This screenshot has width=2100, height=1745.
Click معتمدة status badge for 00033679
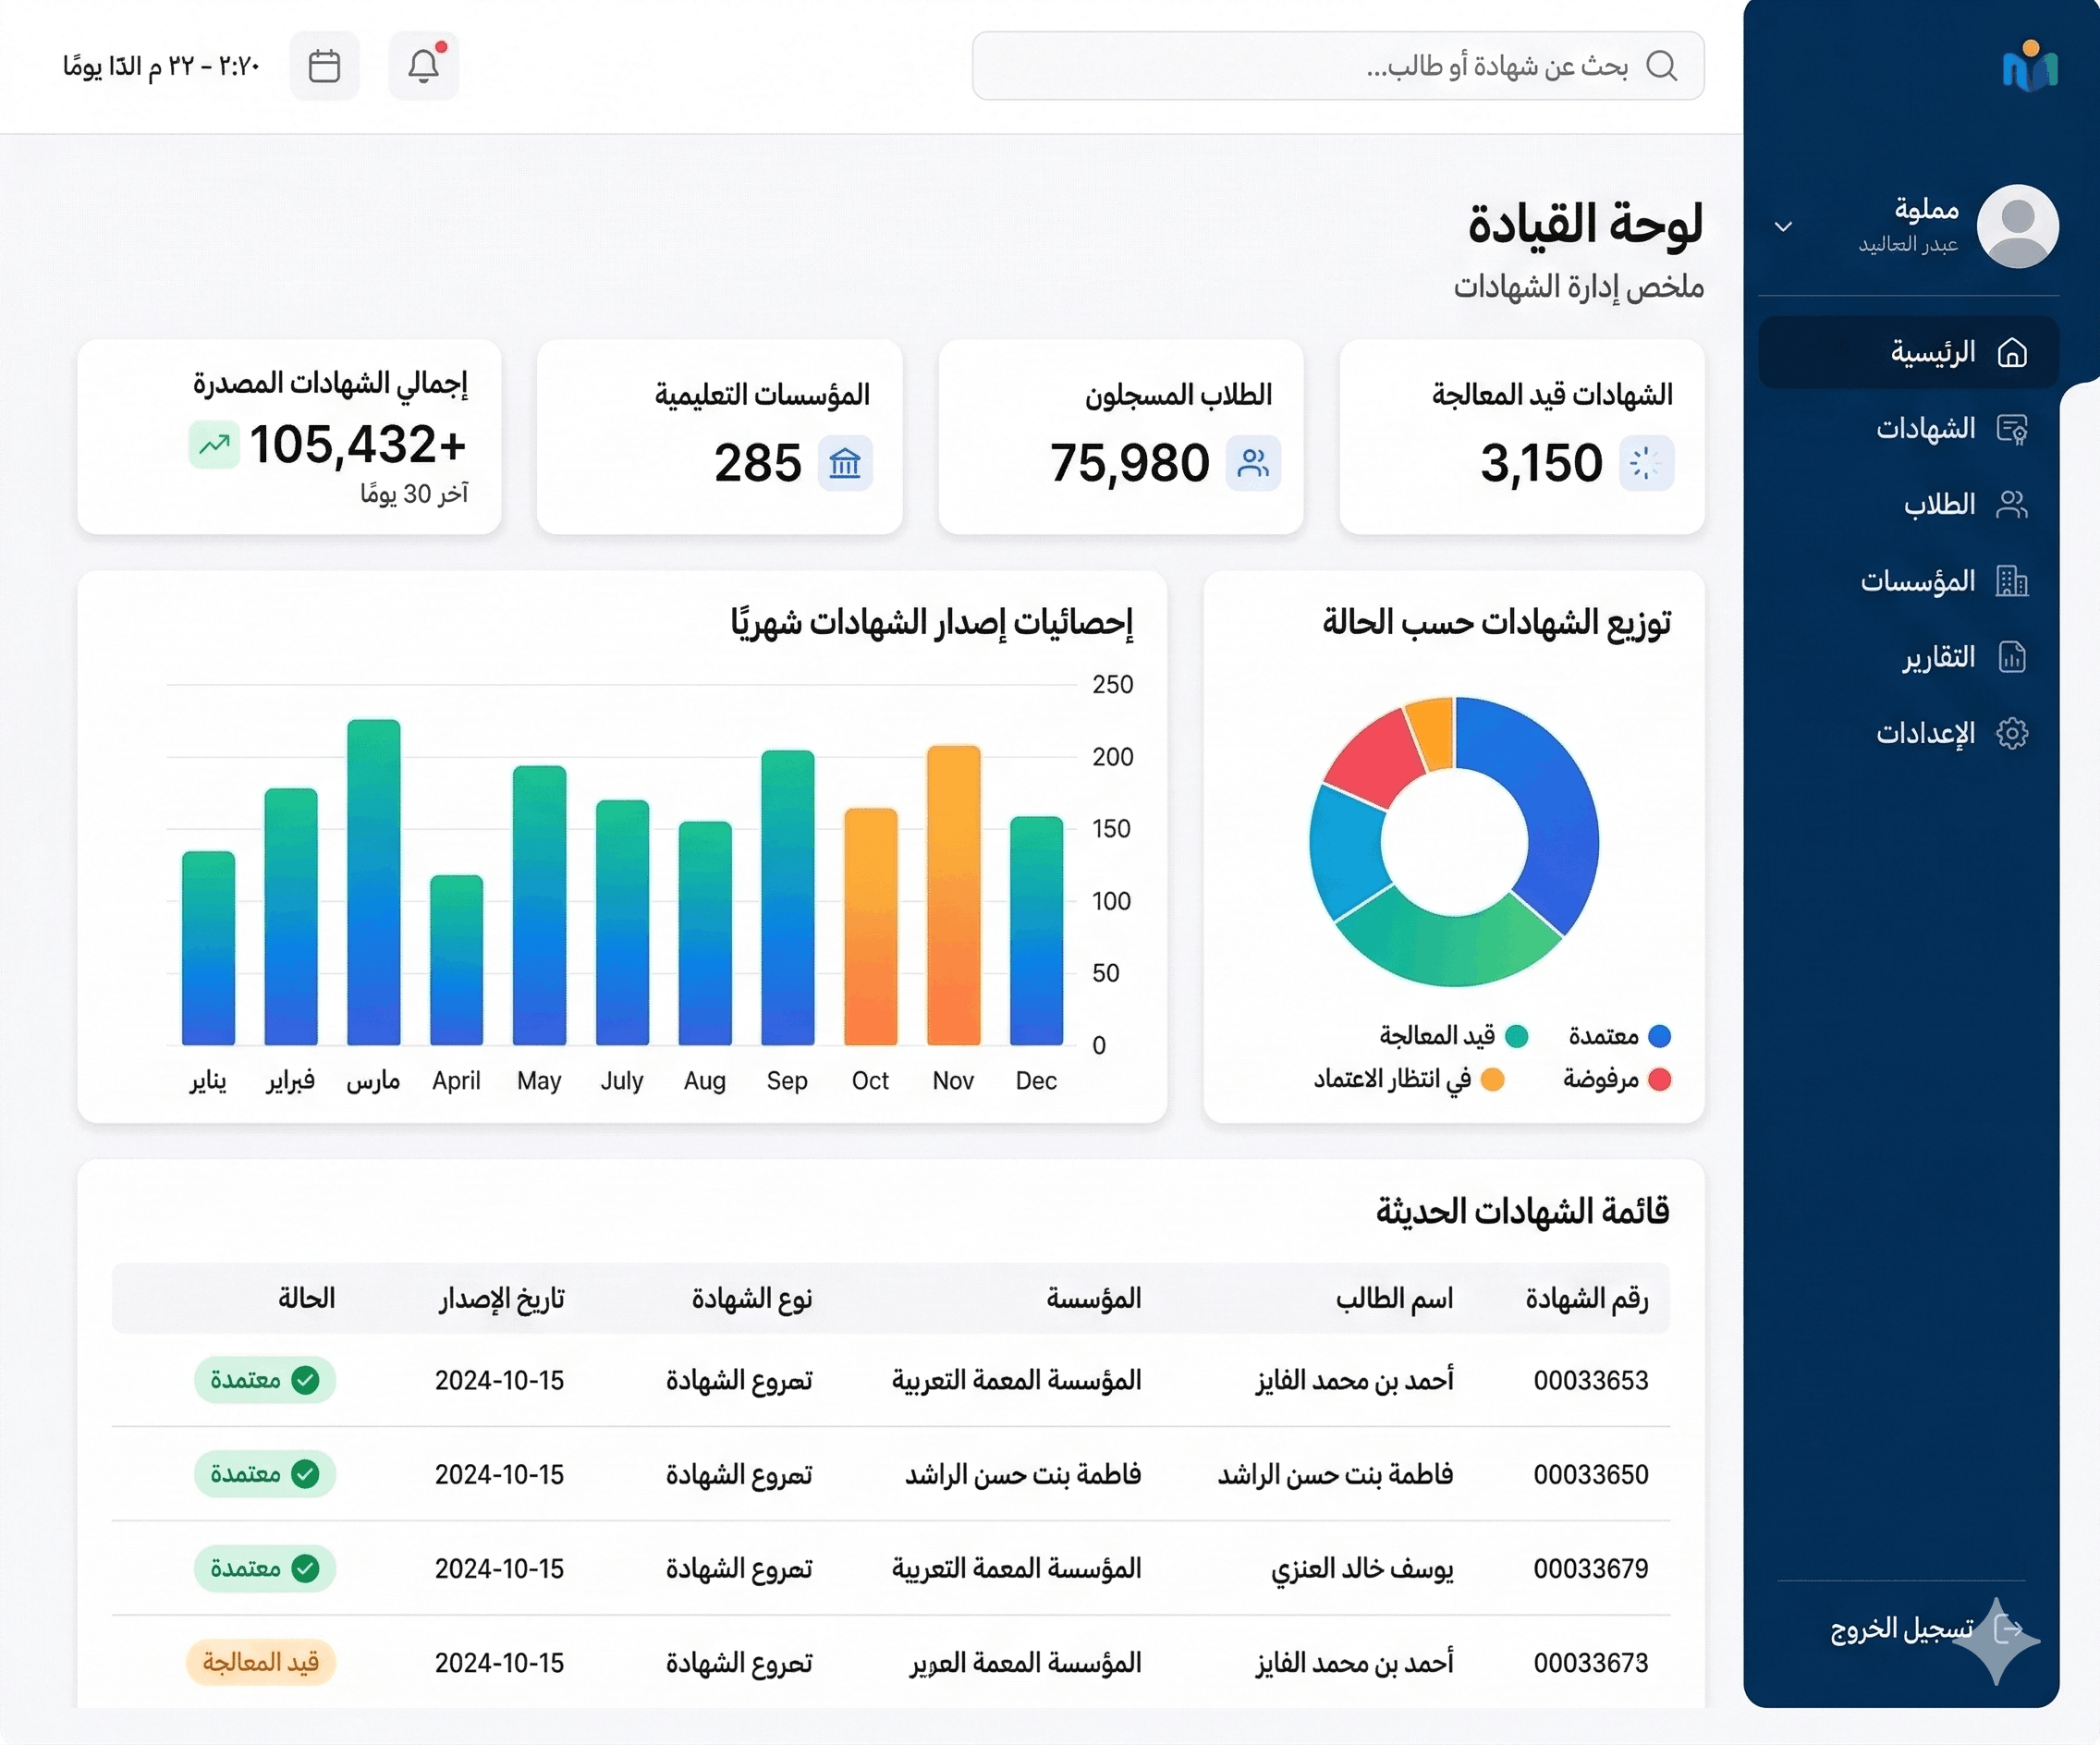click(265, 1568)
